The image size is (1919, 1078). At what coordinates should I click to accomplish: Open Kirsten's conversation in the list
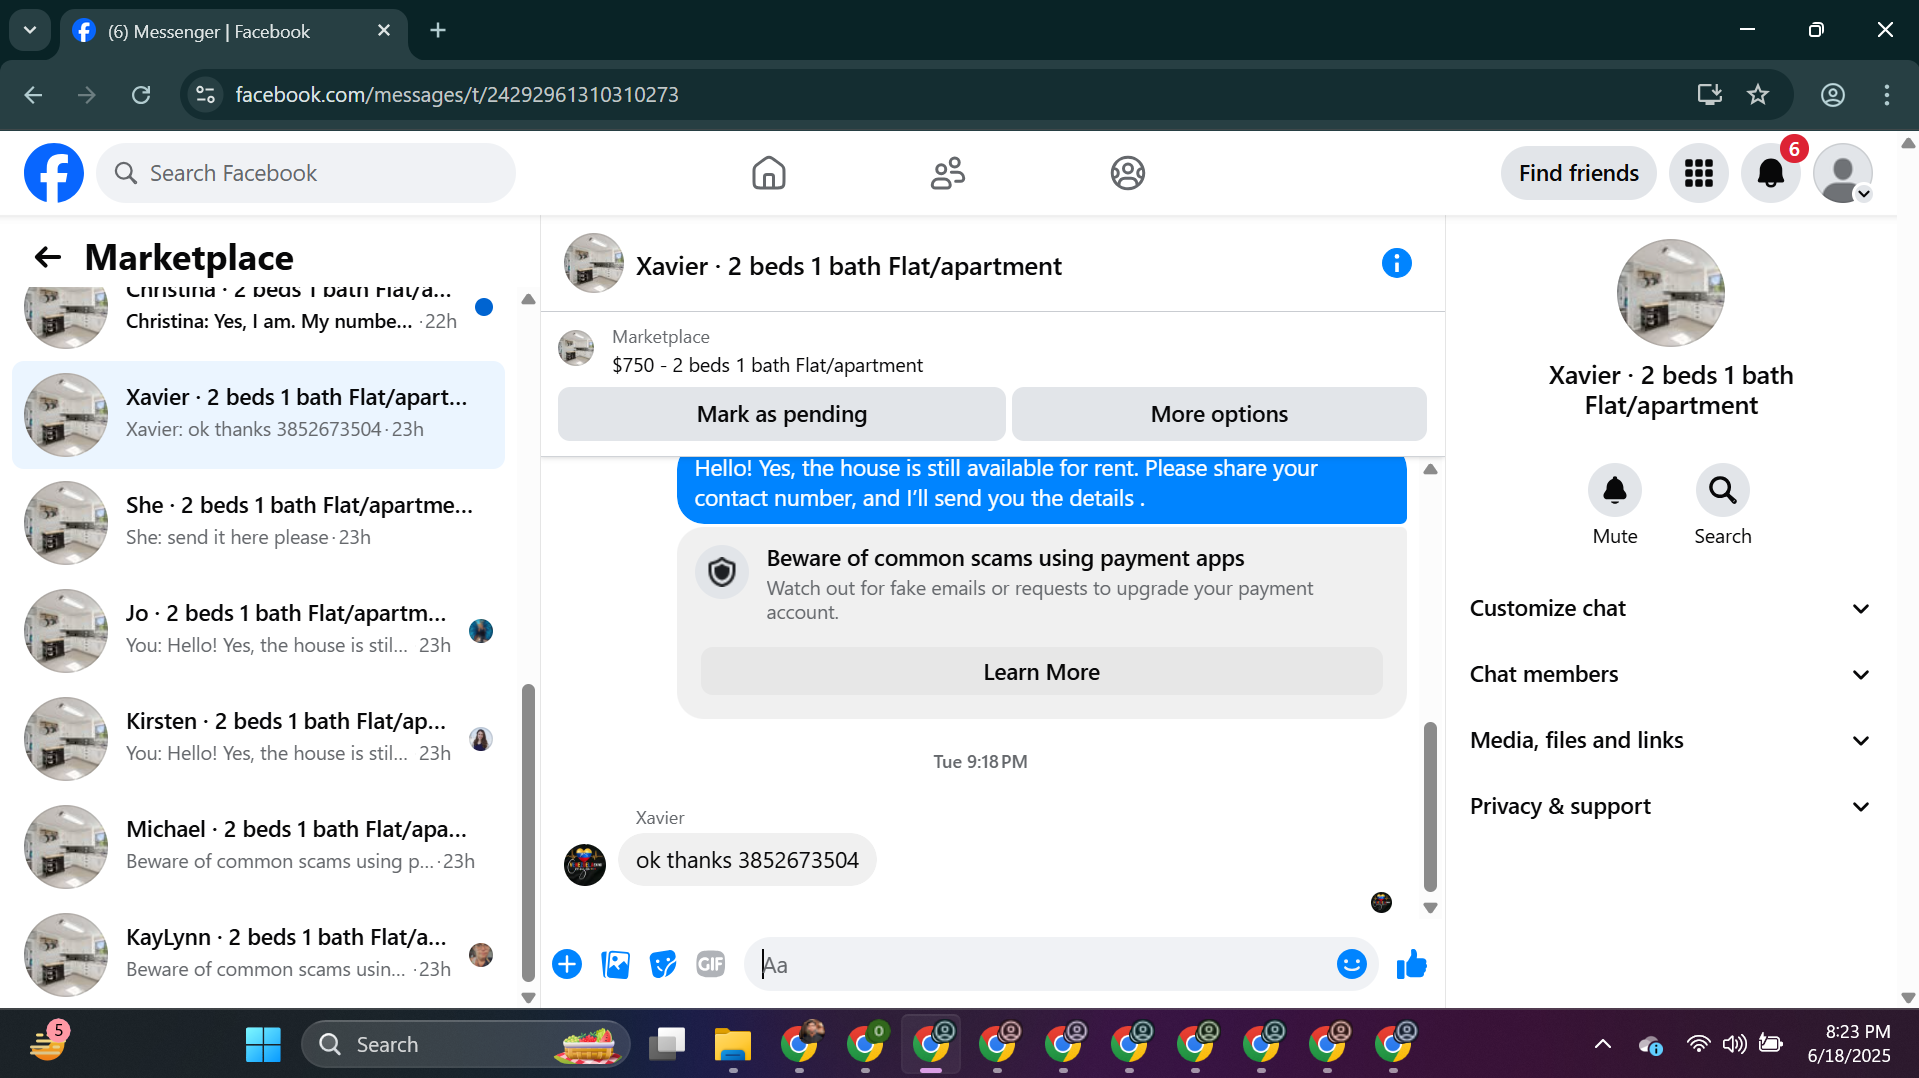258,739
